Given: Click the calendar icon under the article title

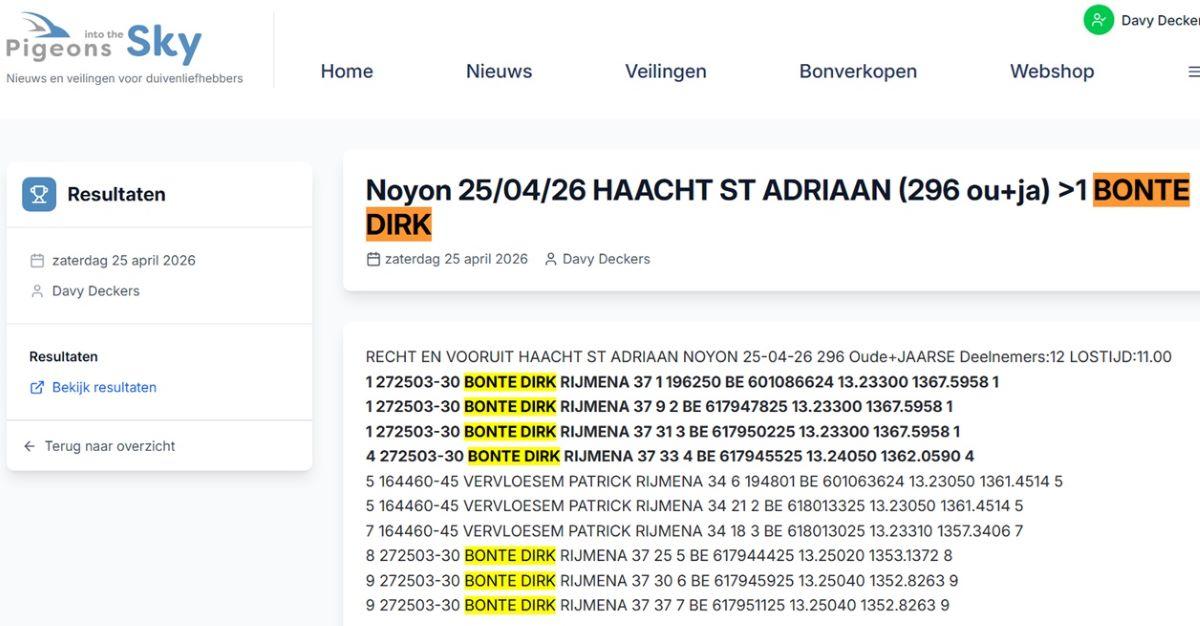Looking at the screenshot, I should pos(373,259).
